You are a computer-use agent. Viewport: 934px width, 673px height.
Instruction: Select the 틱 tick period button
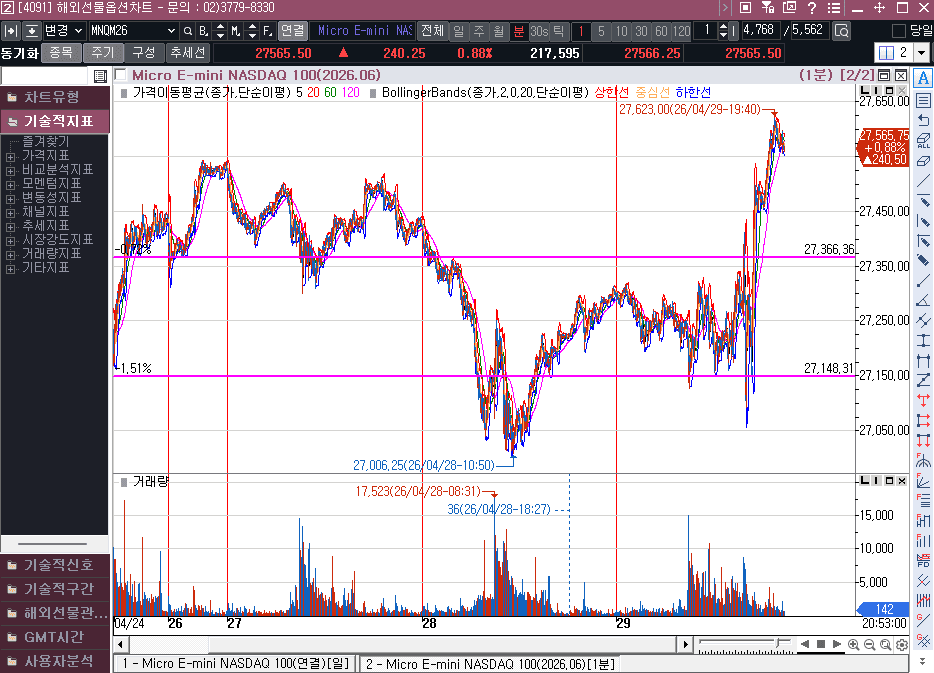(558, 31)
